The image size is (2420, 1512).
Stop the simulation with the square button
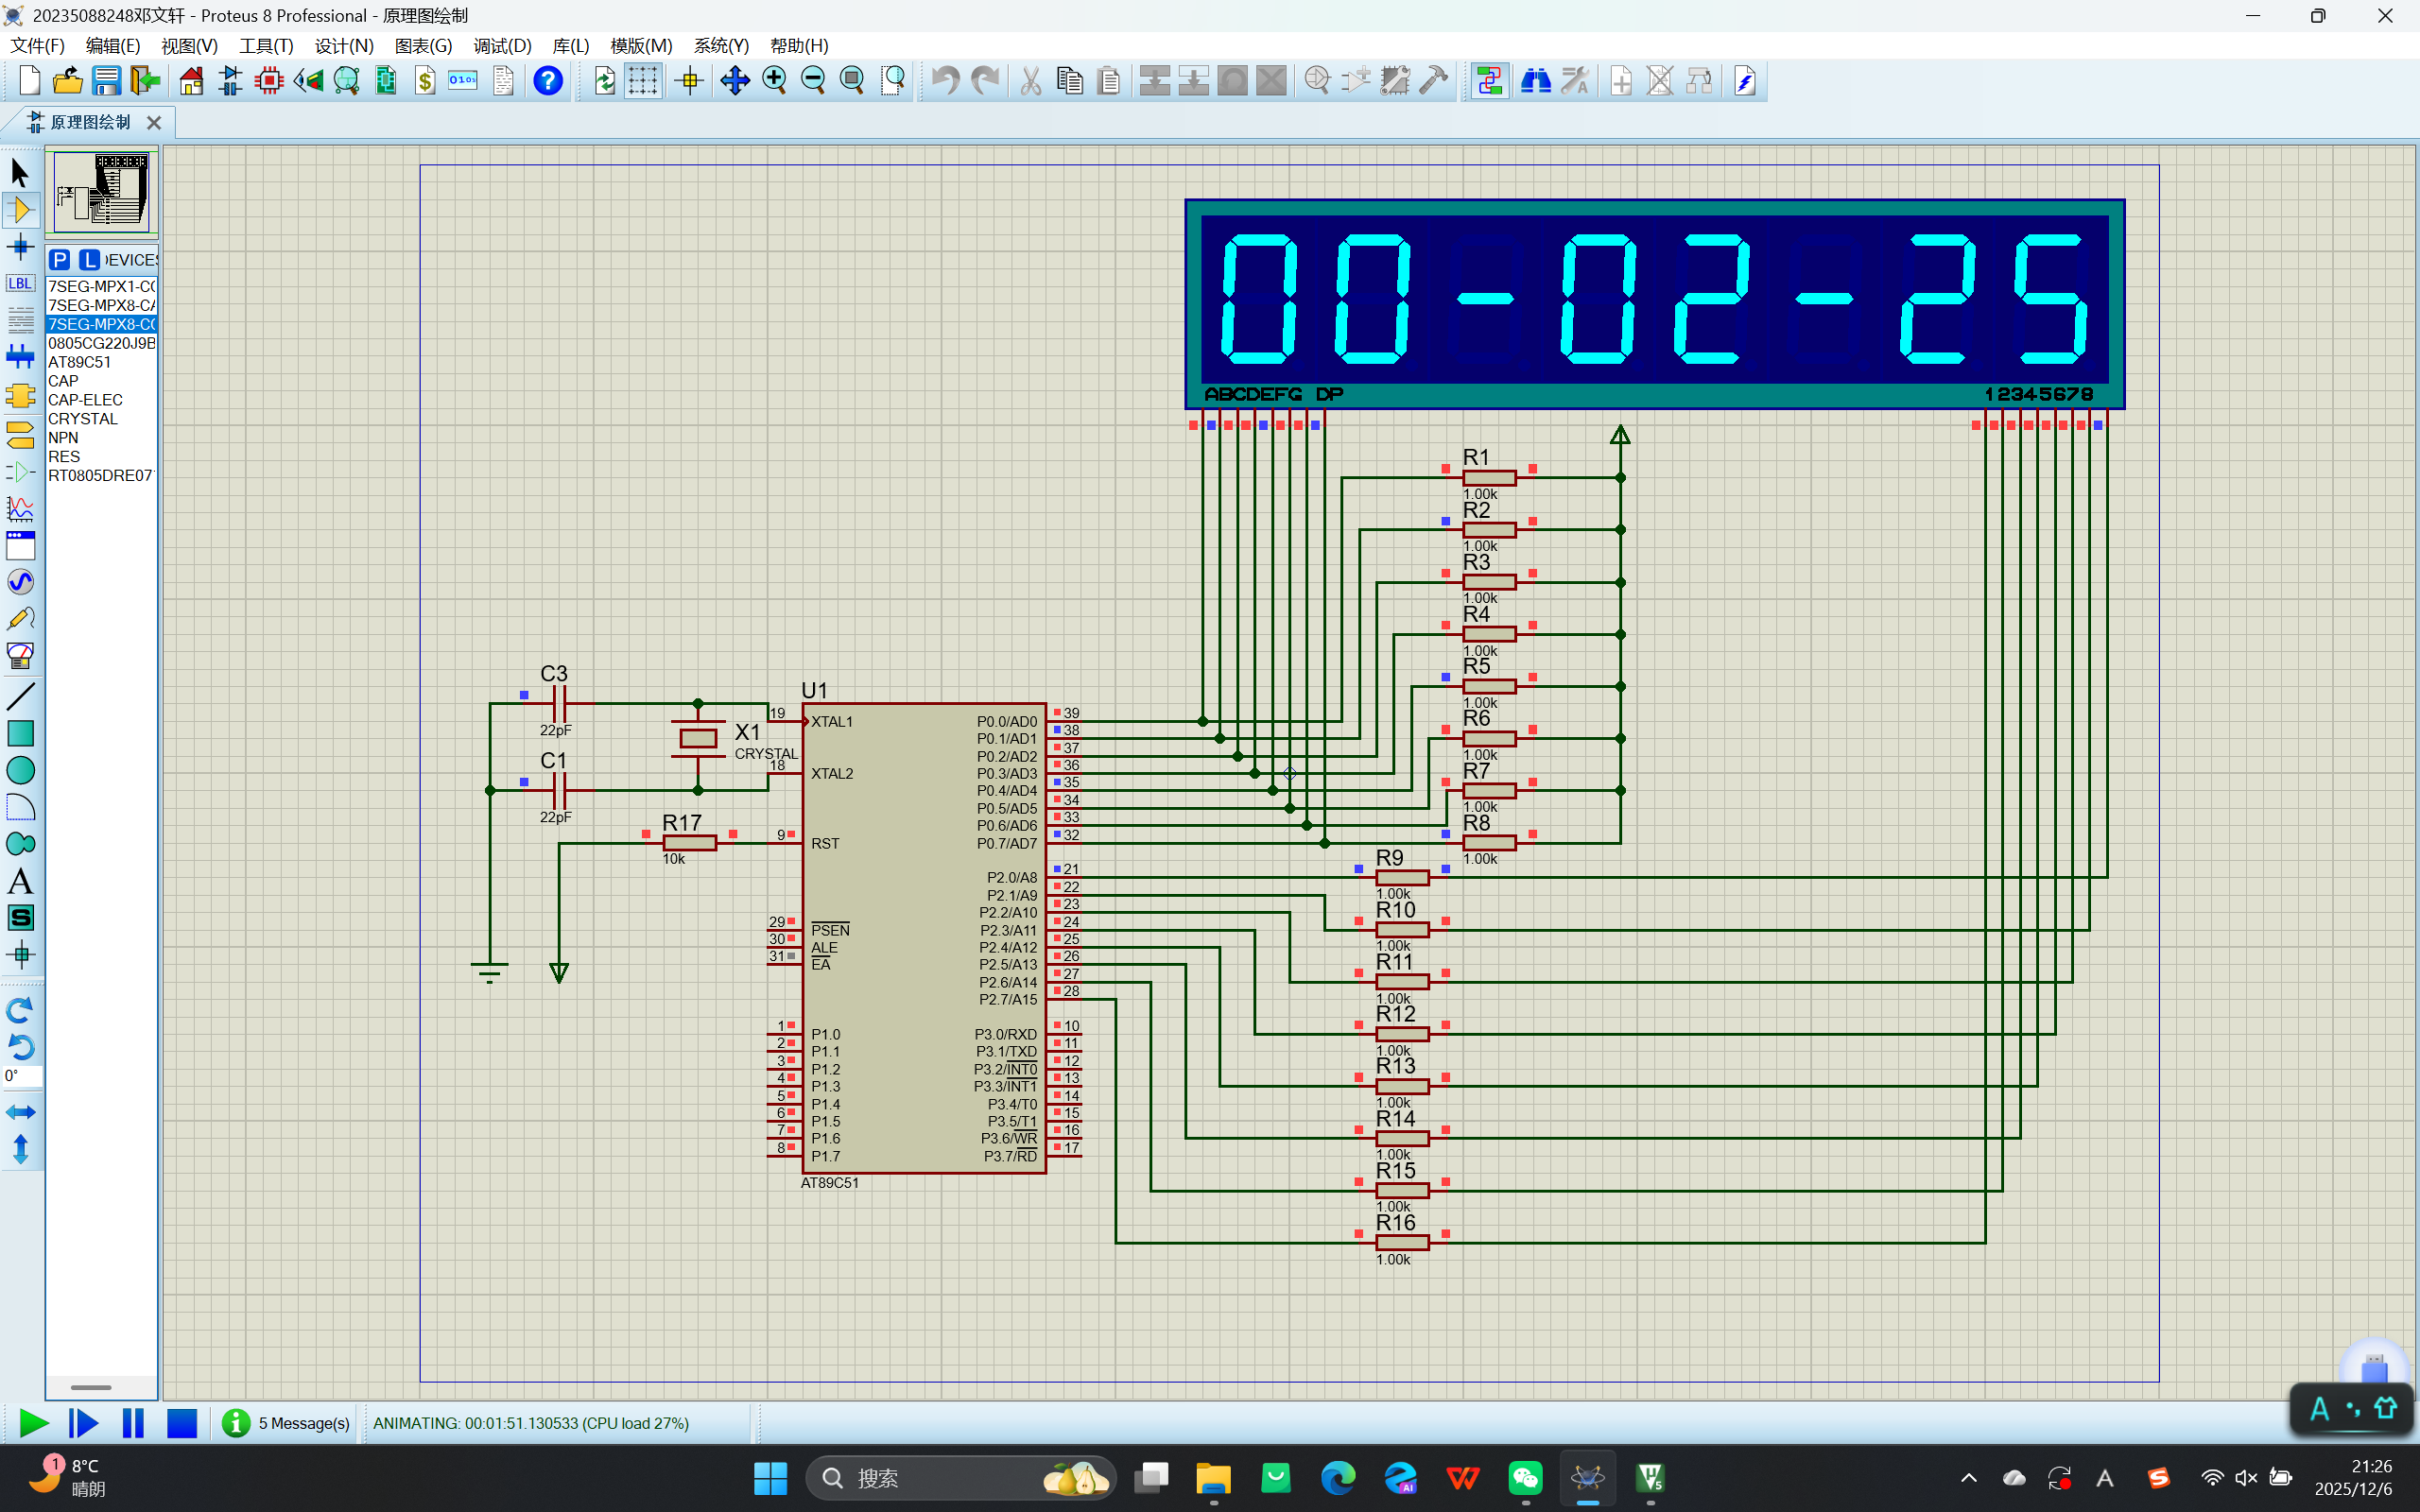182,1423
